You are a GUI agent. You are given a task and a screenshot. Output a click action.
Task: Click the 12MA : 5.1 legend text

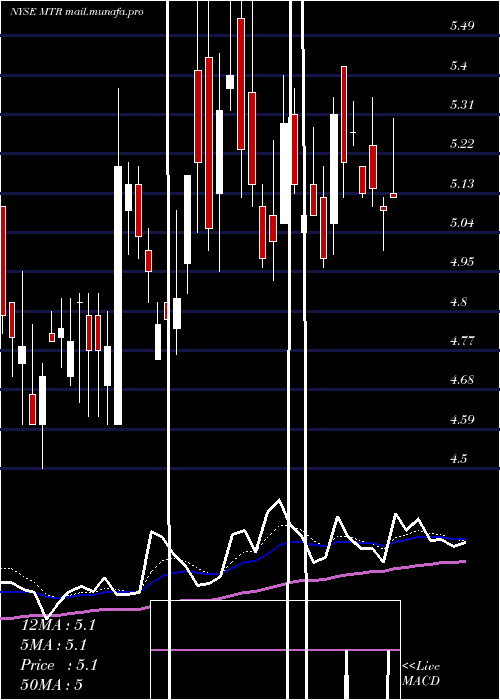58,625
